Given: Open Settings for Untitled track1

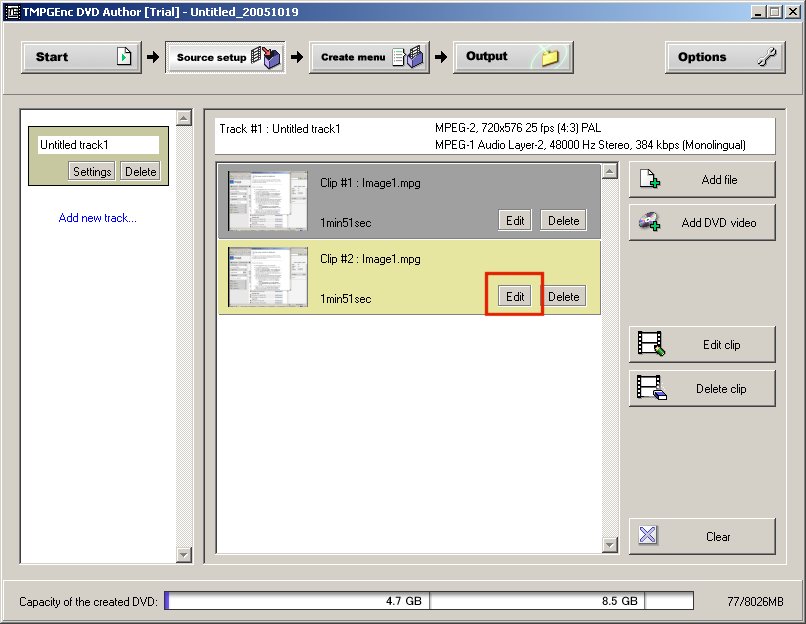Looking at the screenshot, I should pos(92,172).
